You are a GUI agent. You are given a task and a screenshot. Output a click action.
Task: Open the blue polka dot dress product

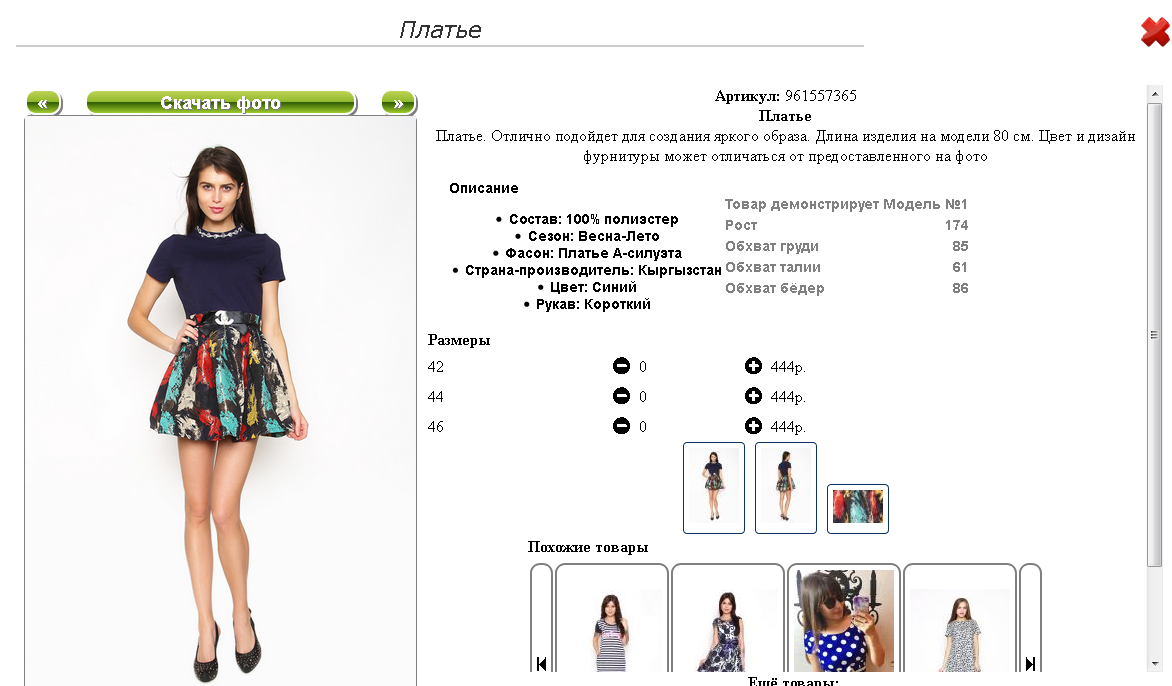[x=843, y=619]
